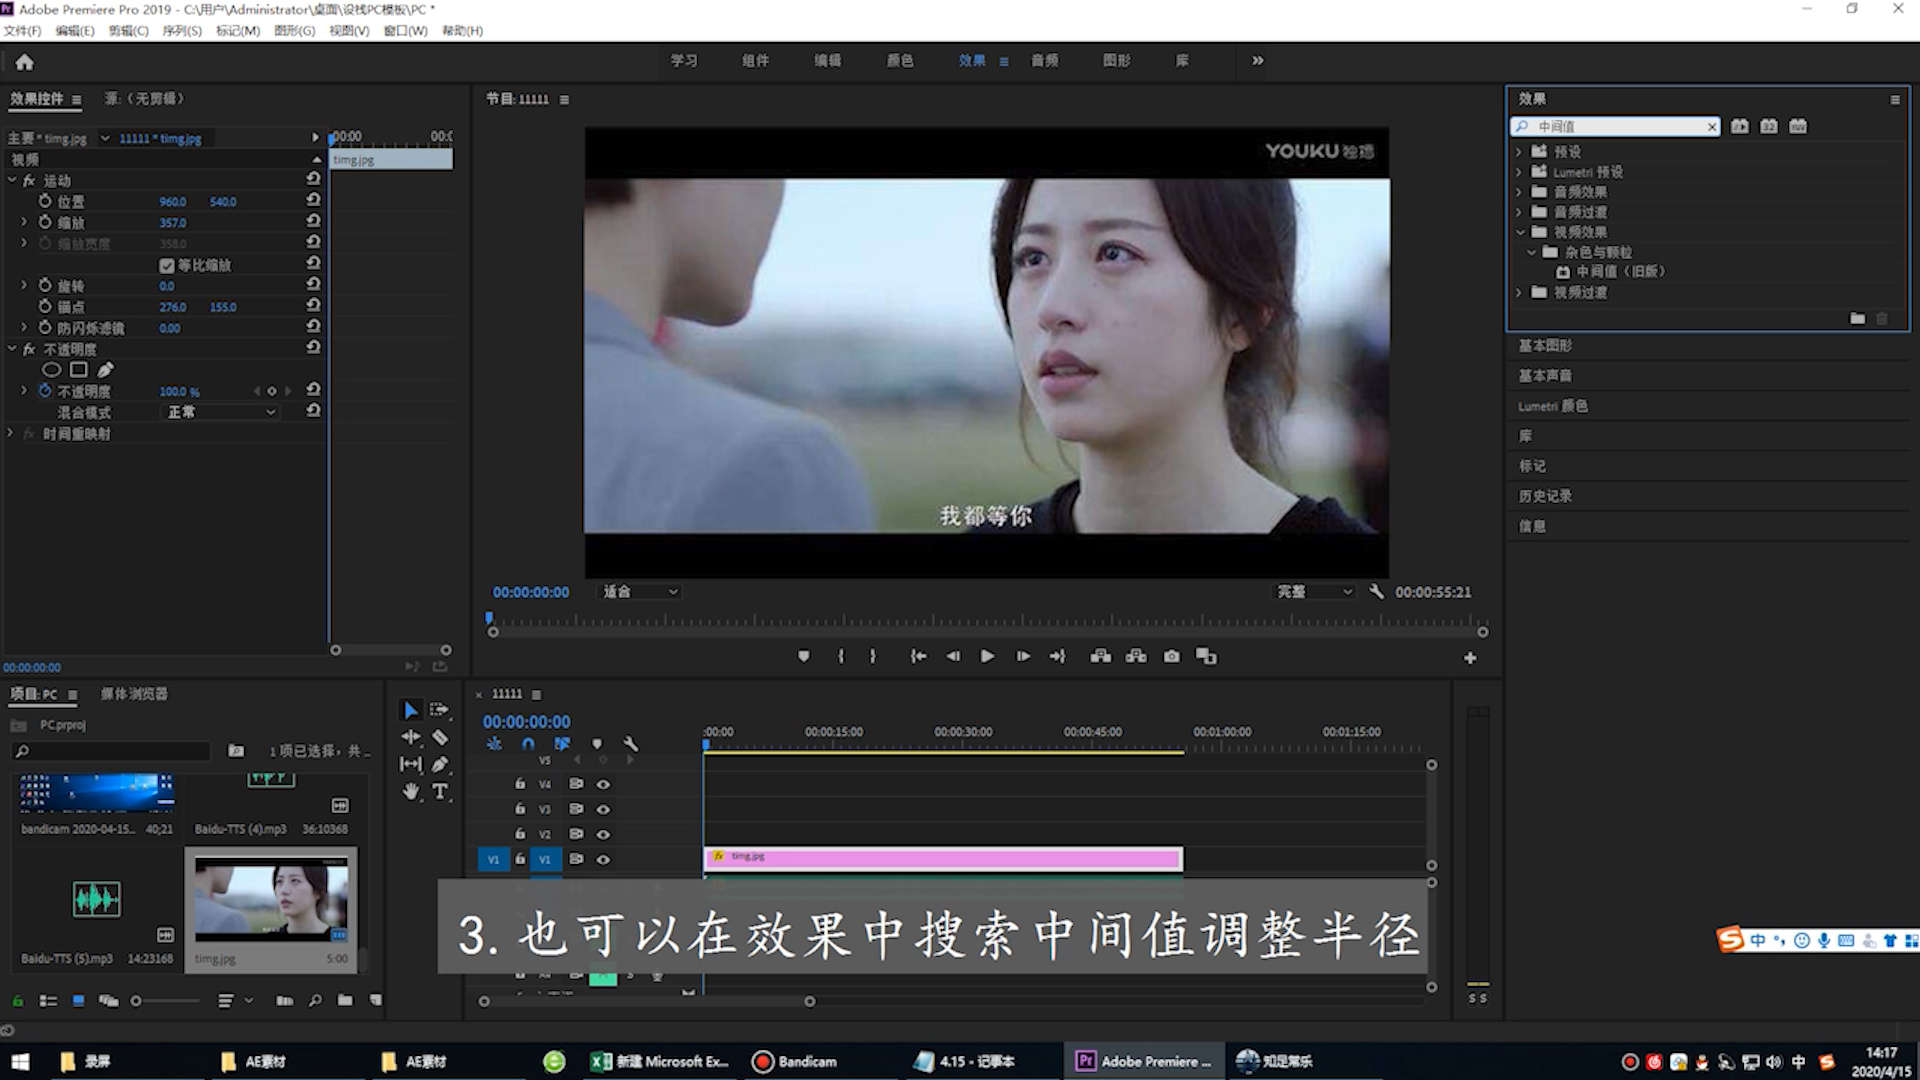Switch to the 音频 workspace tab
The image size is (1920, 1080).
pyautogui.click(x=1045, y=60)
